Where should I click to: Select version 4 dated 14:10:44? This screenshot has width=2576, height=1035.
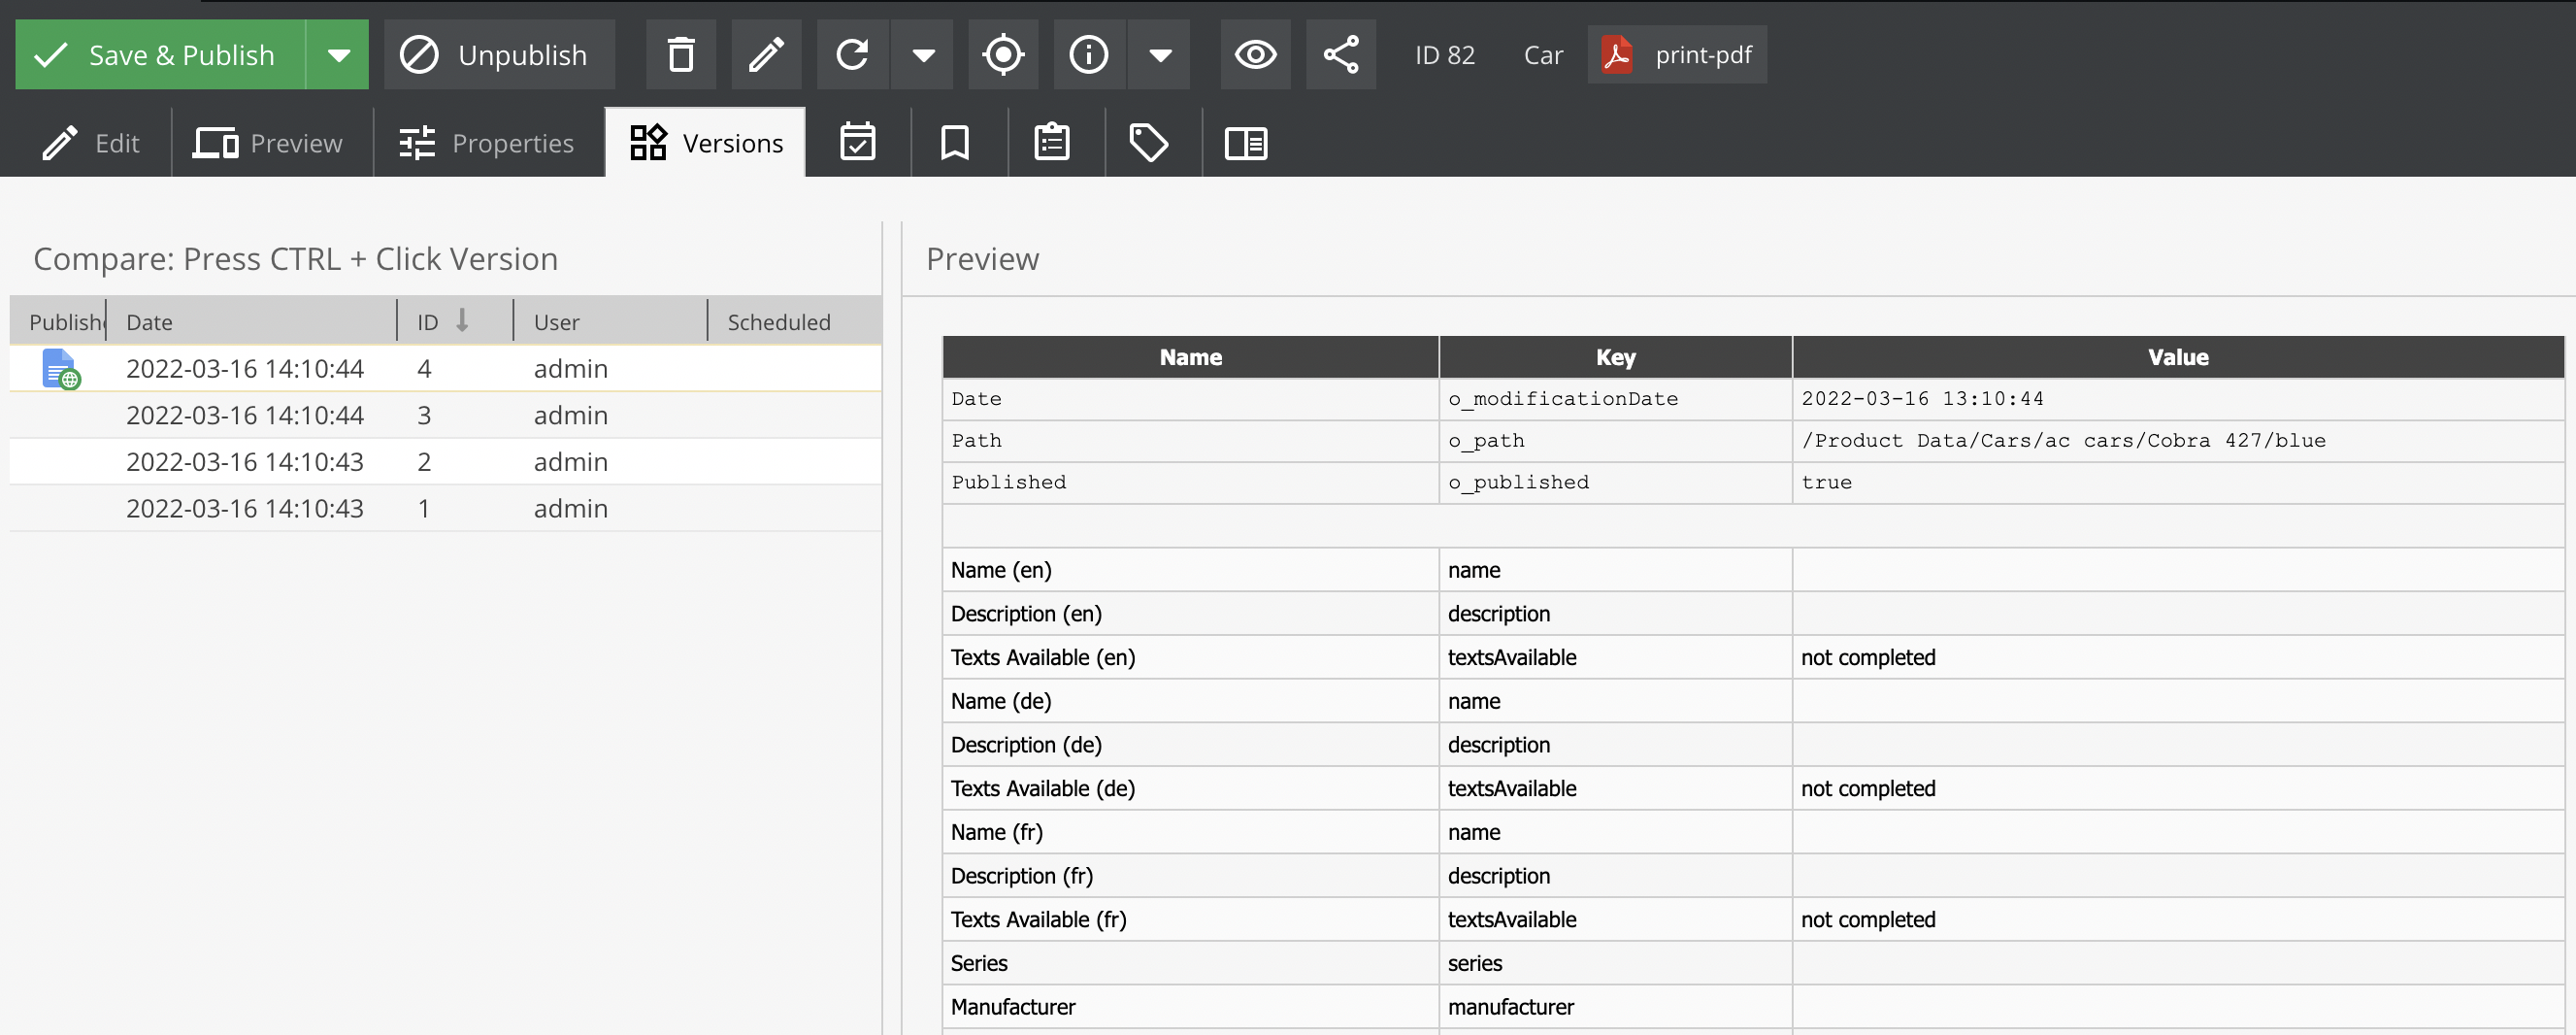click(x=446, y=369)
